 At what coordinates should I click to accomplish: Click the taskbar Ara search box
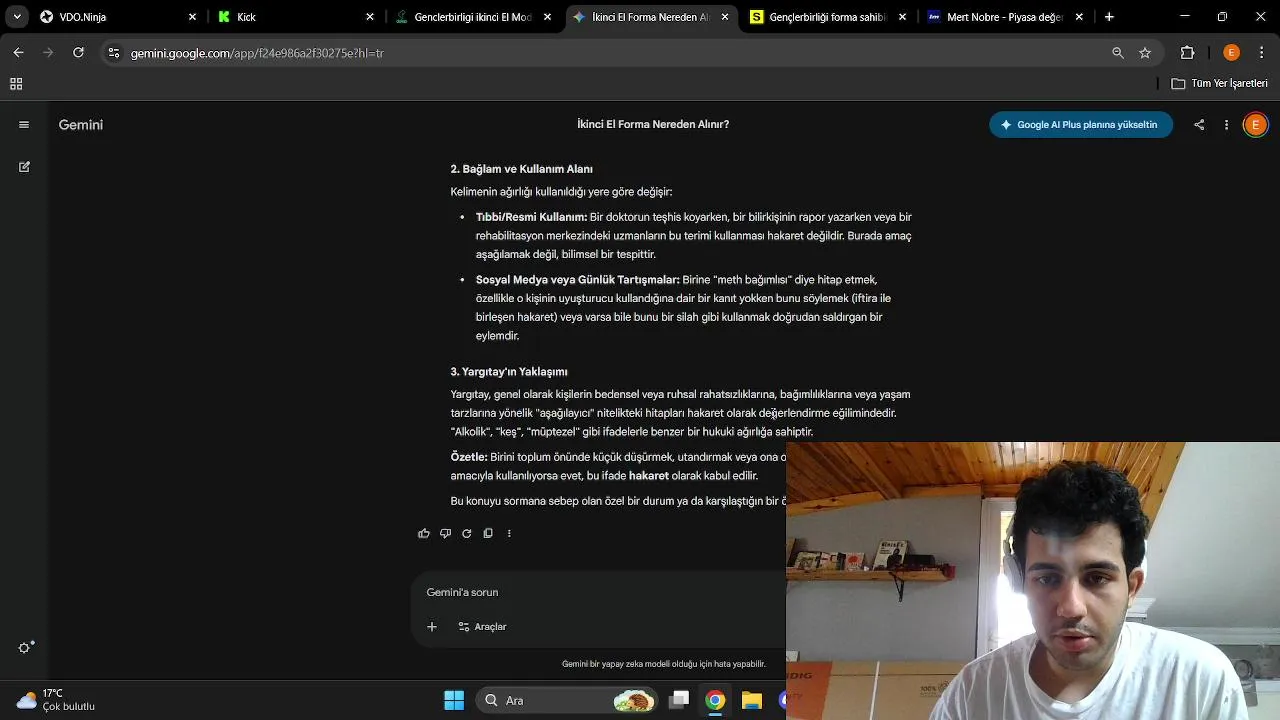tap(568, 700)
